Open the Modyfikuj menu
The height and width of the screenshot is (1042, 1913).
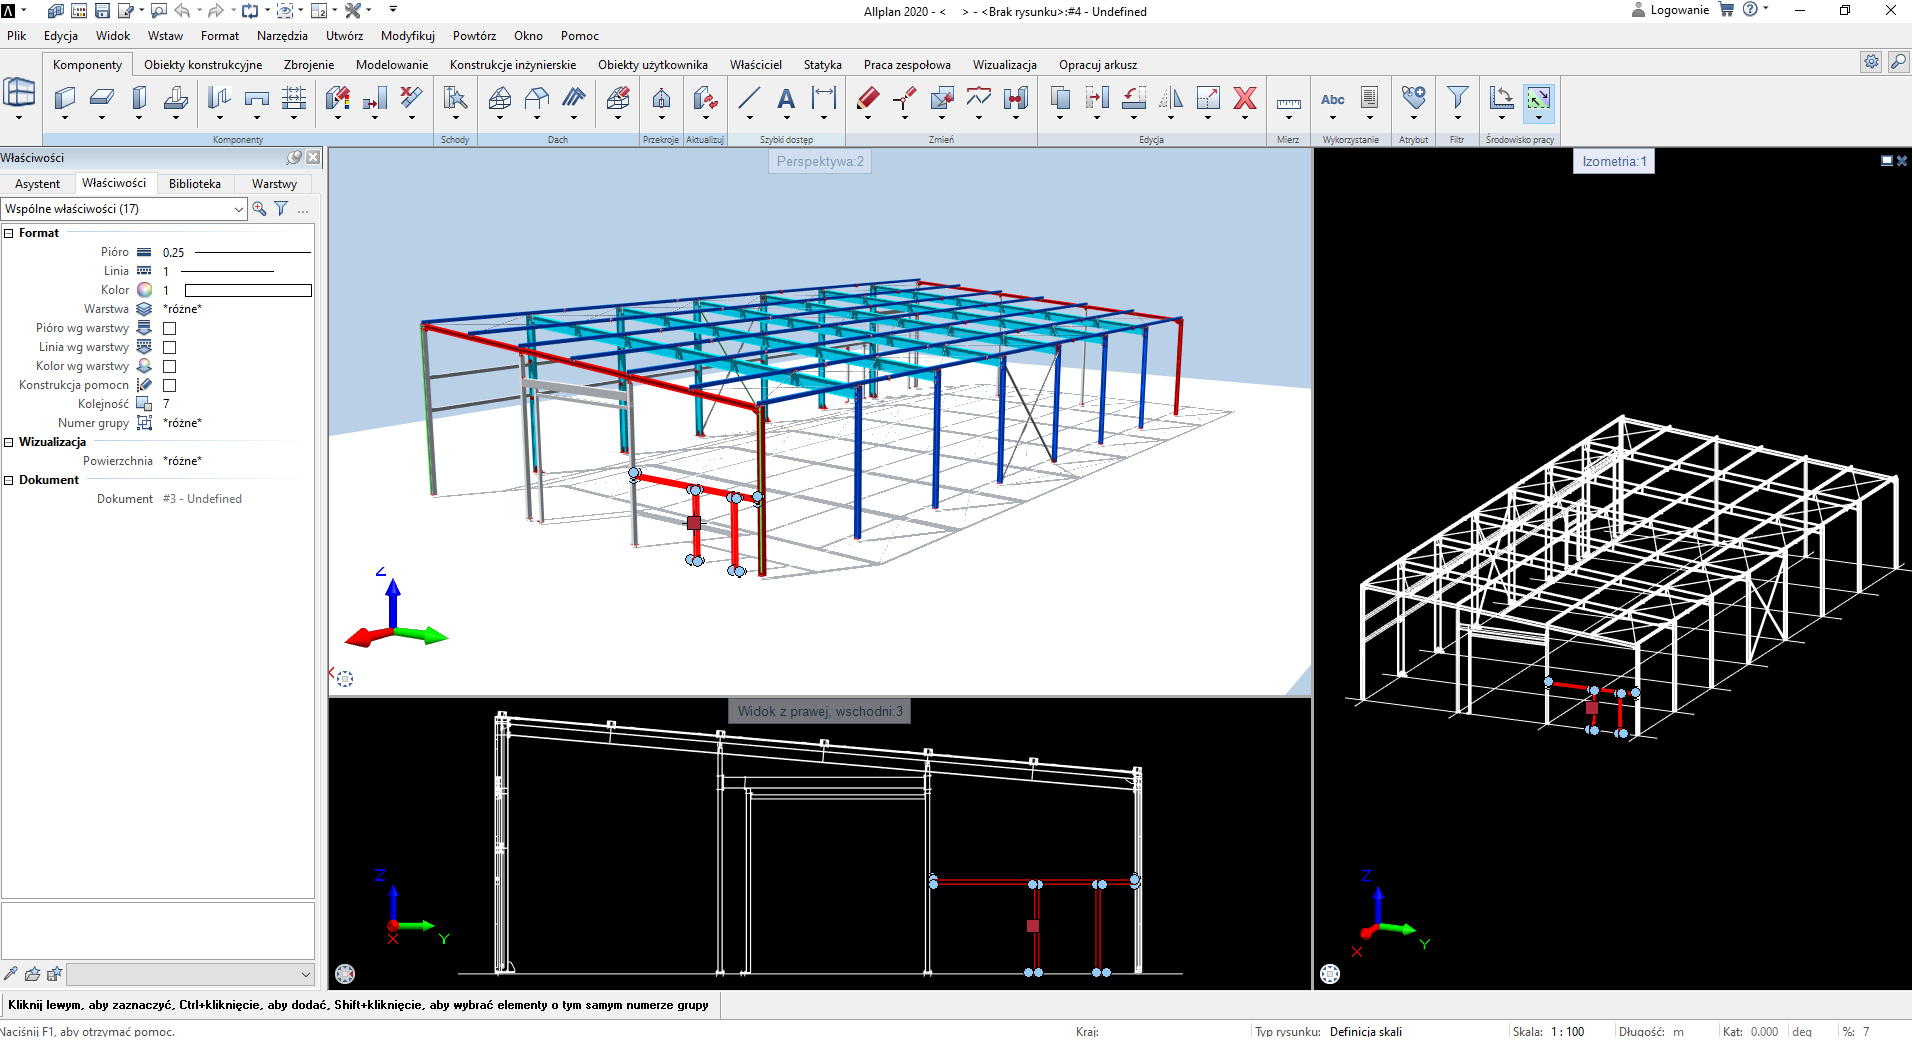click(x=407, y=36)
